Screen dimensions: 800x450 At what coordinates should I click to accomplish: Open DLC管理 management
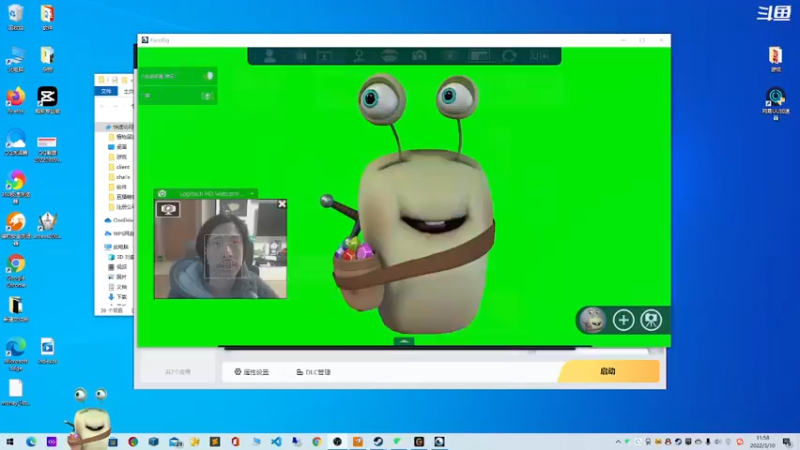[314, 372]
